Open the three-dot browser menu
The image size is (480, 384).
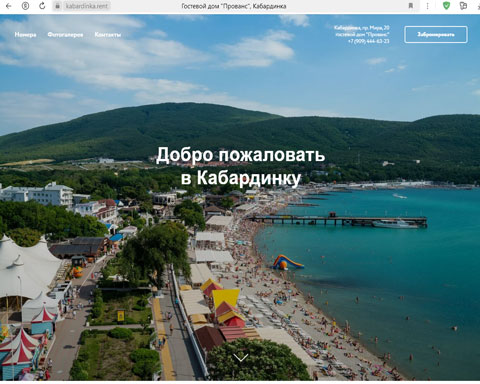point(427,6)
